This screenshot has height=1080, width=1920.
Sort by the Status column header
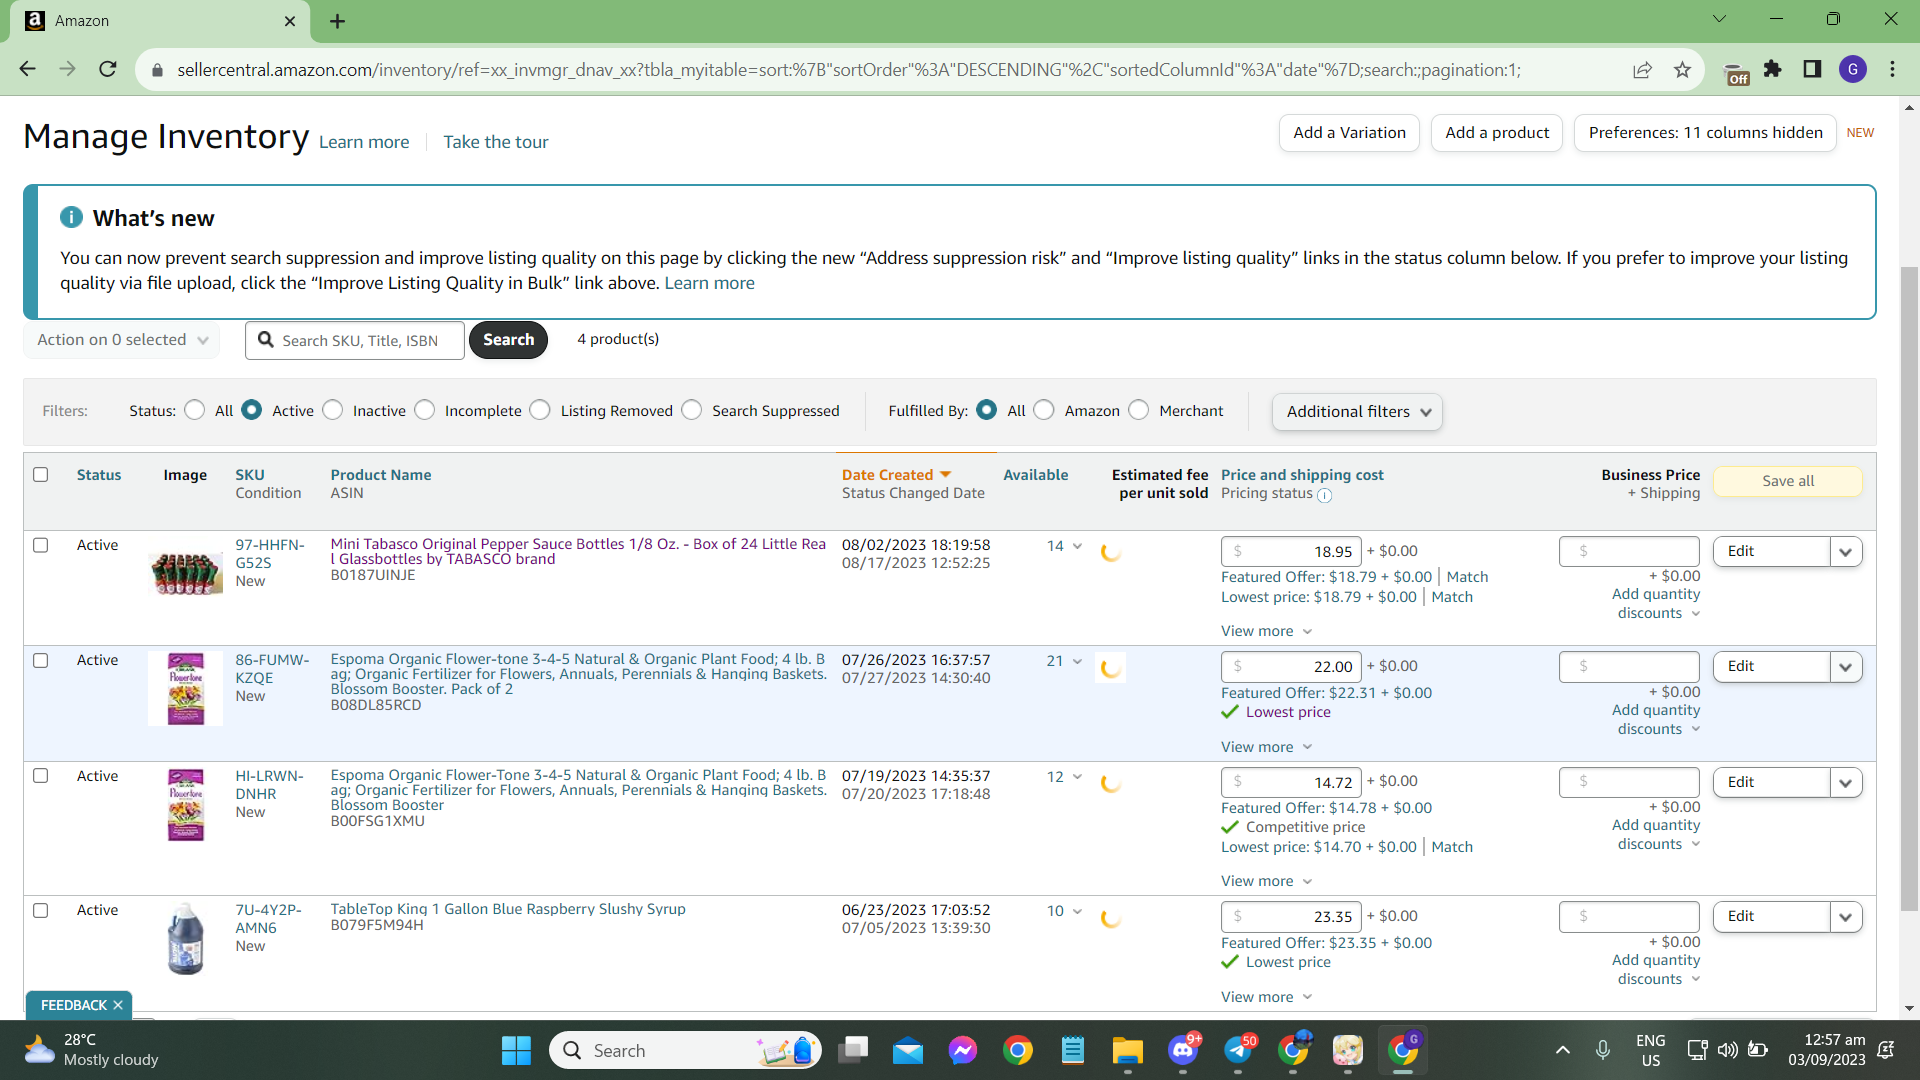(x=99, y=475)
